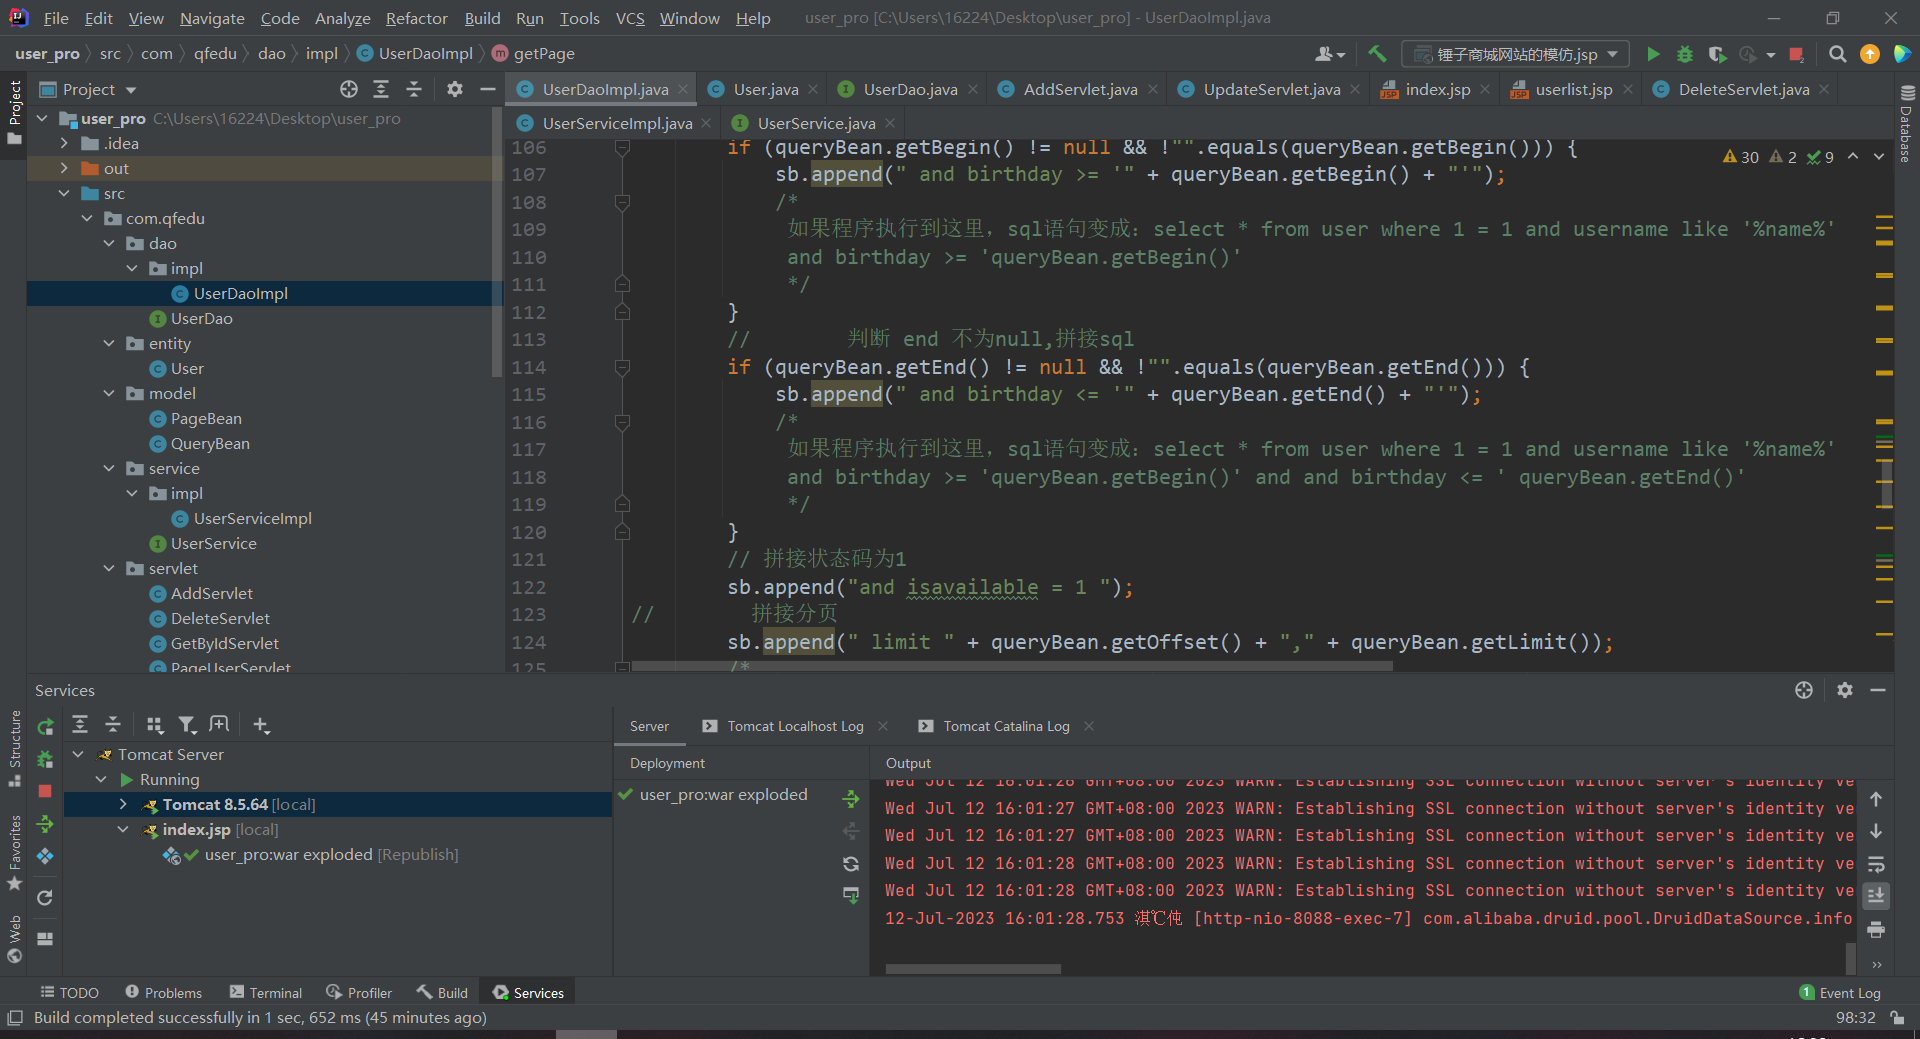Screen dimensions: 1920x1039
Task: Open Project panel settings gear
Action: tap(455, 89)
